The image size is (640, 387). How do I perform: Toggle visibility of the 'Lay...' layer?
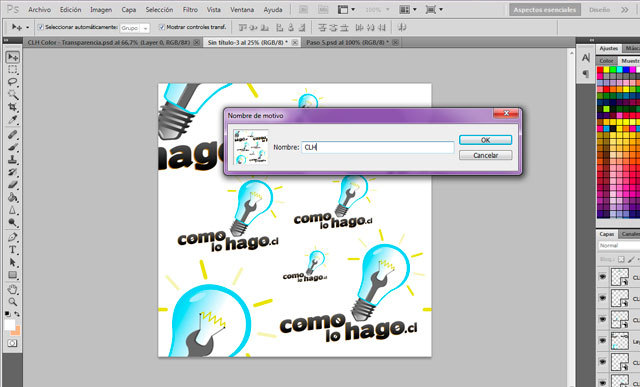point(603,341)
